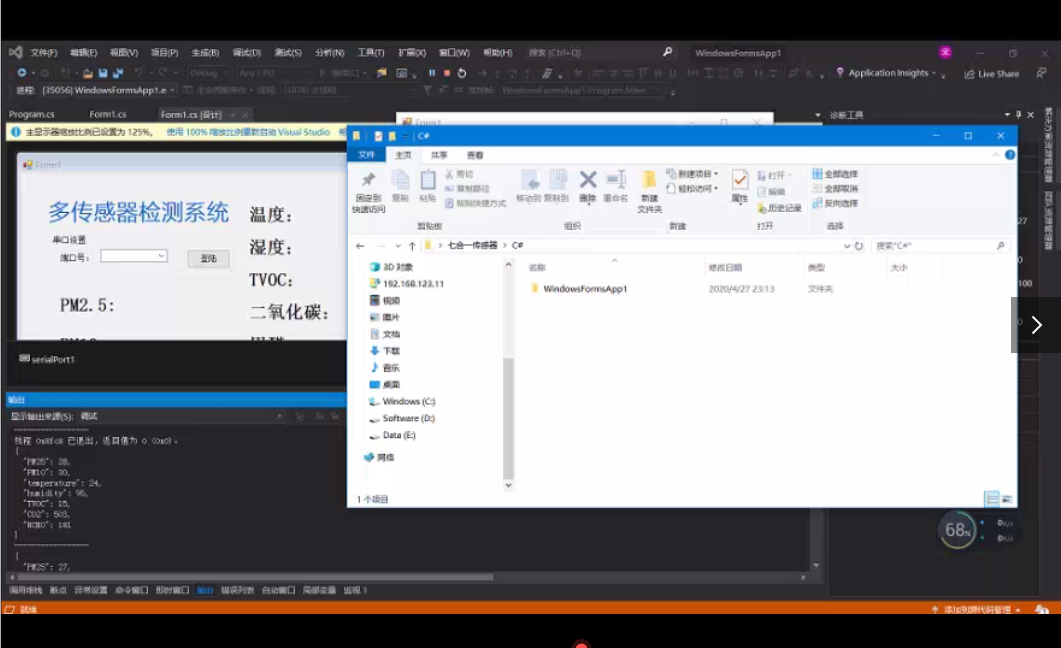Go up one folder level in Explorer

pos(411,246)
